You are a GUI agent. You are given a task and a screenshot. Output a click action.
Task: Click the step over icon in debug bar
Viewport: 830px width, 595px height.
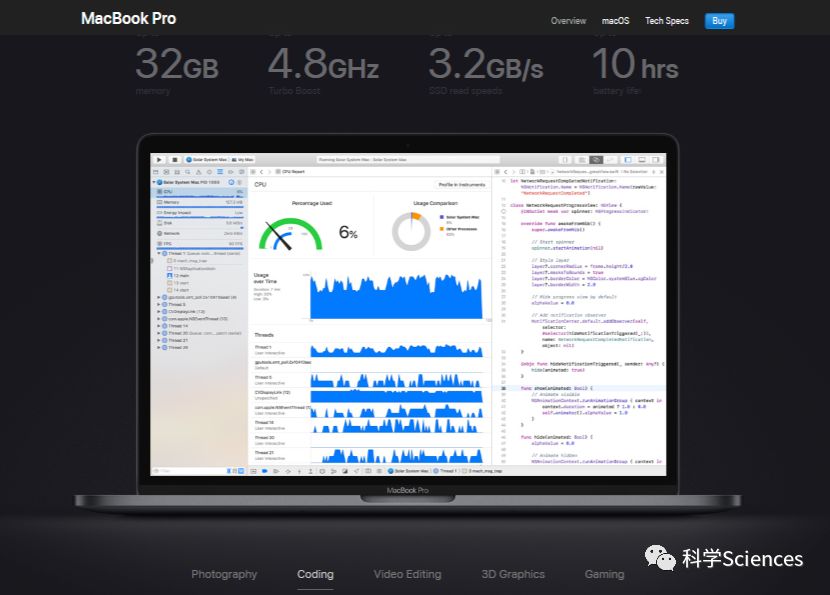pos(288,471)
